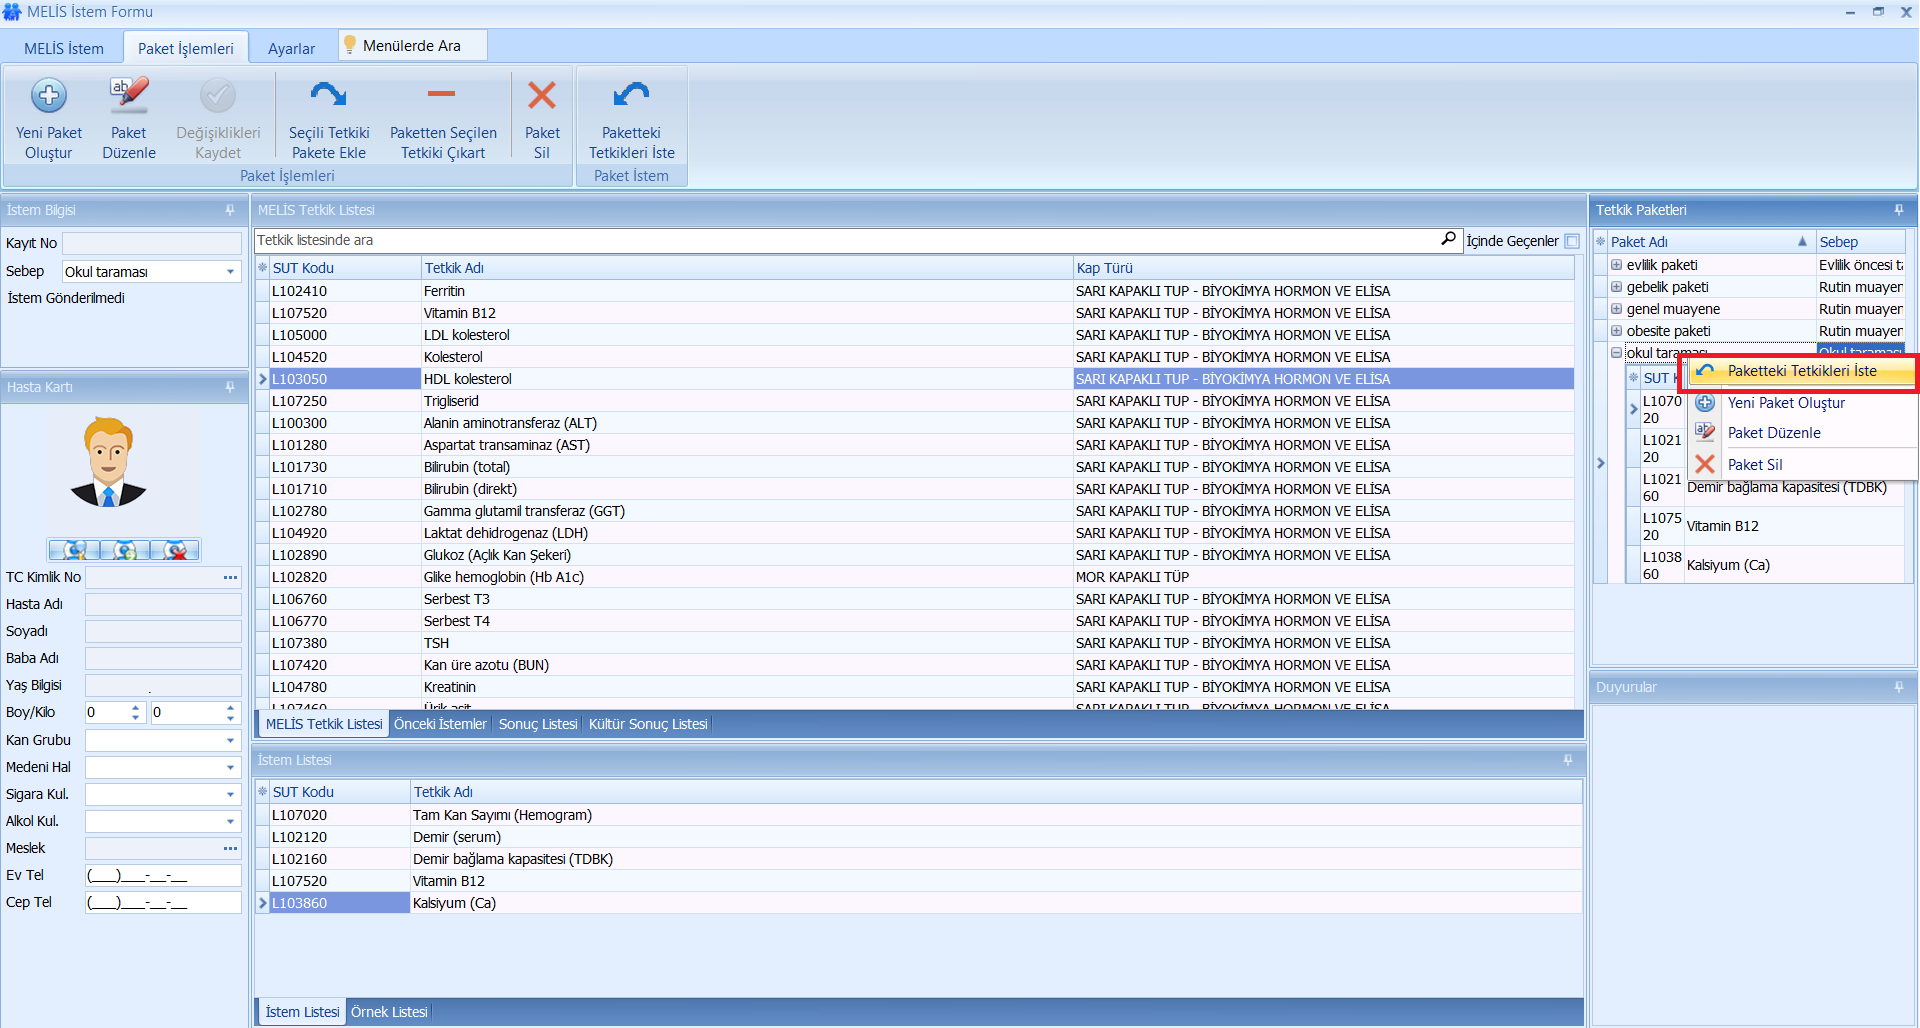This screenshot has height=1028, width=1920.
Task: Expand the genel muayene row
Action: 1616,309
